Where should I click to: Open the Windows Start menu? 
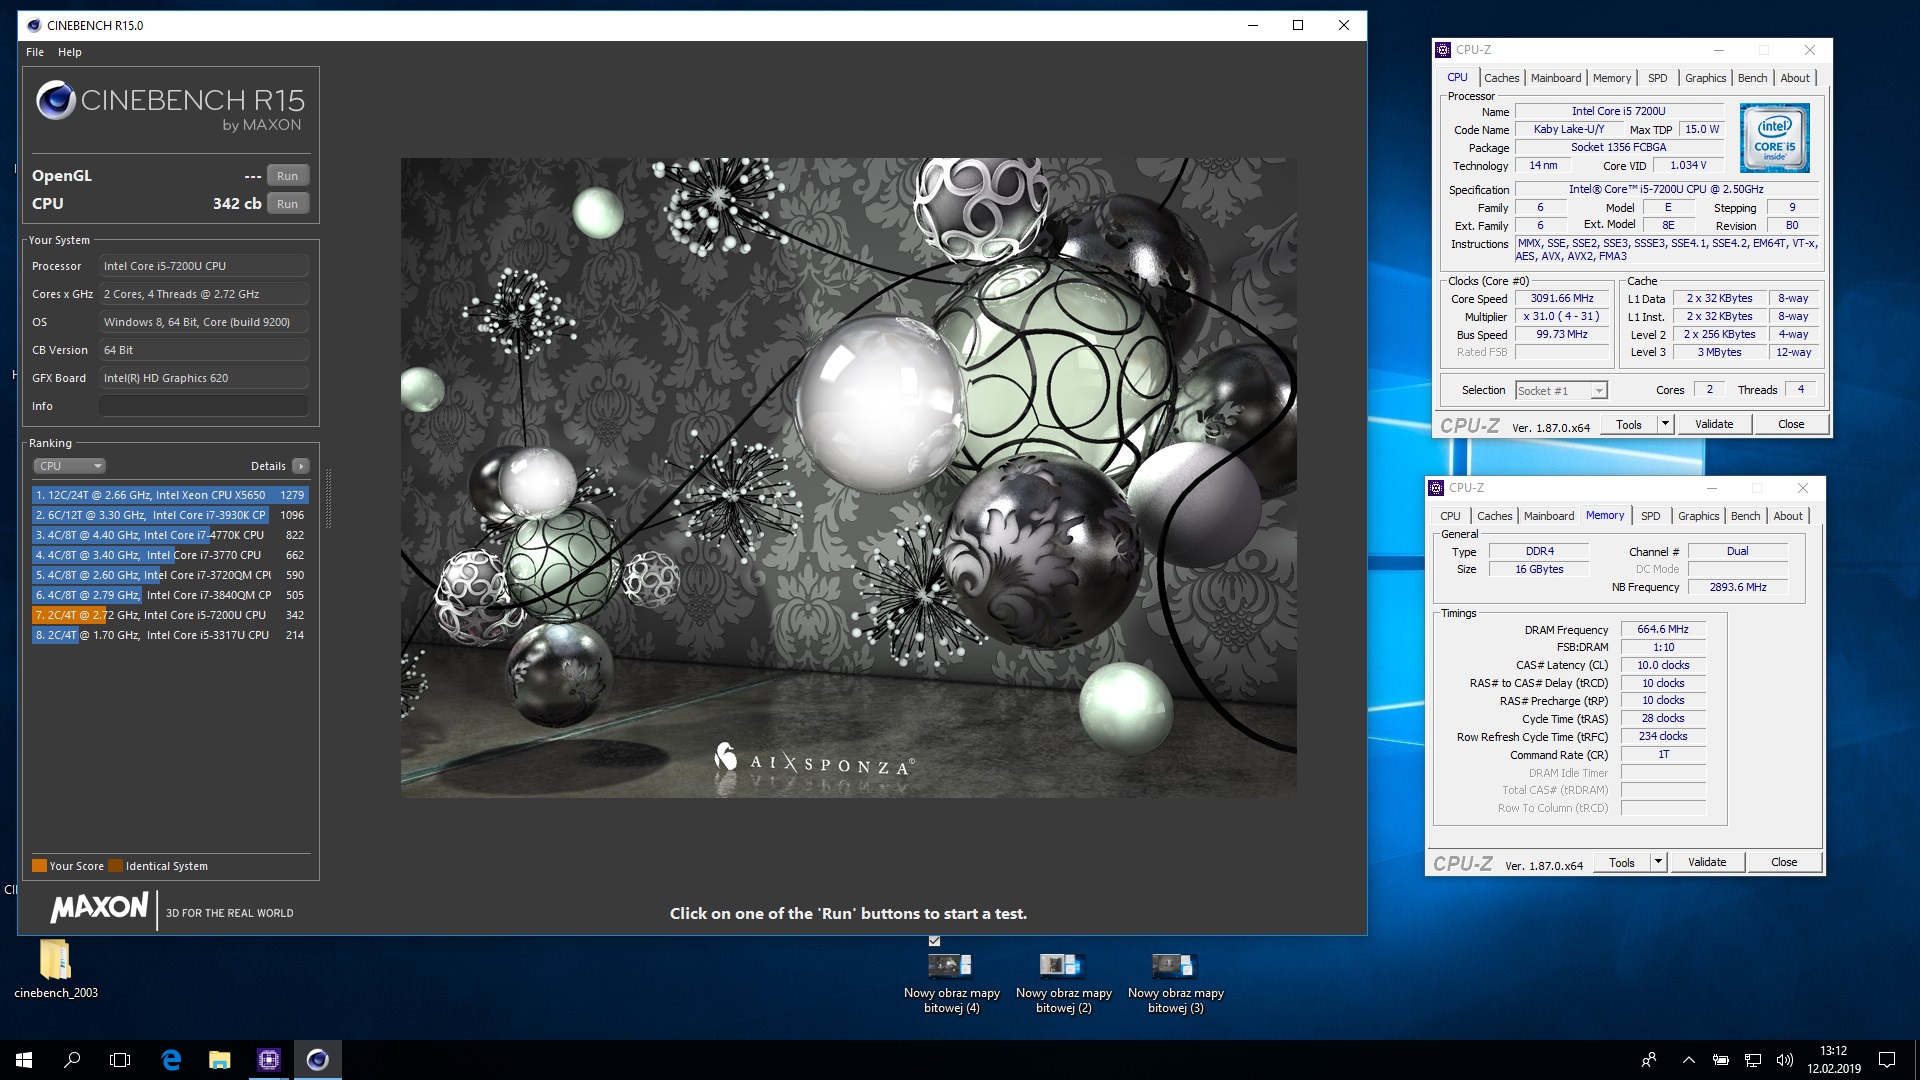(24, 1060)
